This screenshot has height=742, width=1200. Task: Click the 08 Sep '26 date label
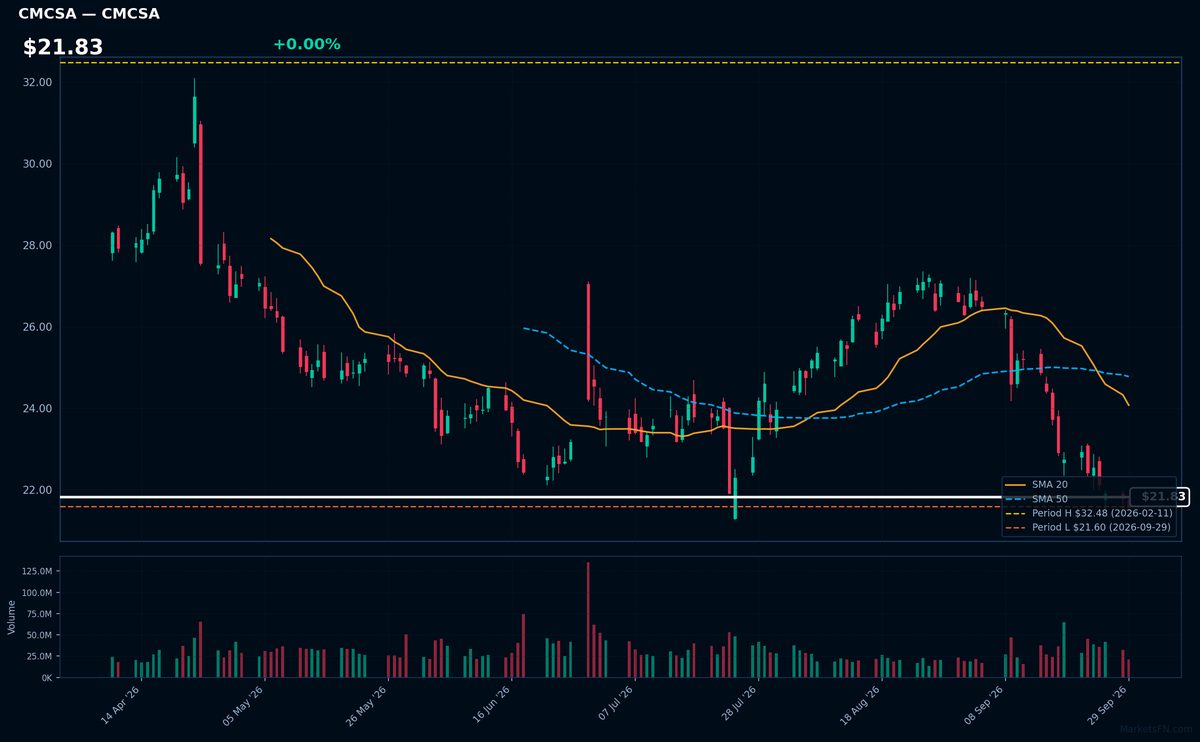[x=985, y=705]
